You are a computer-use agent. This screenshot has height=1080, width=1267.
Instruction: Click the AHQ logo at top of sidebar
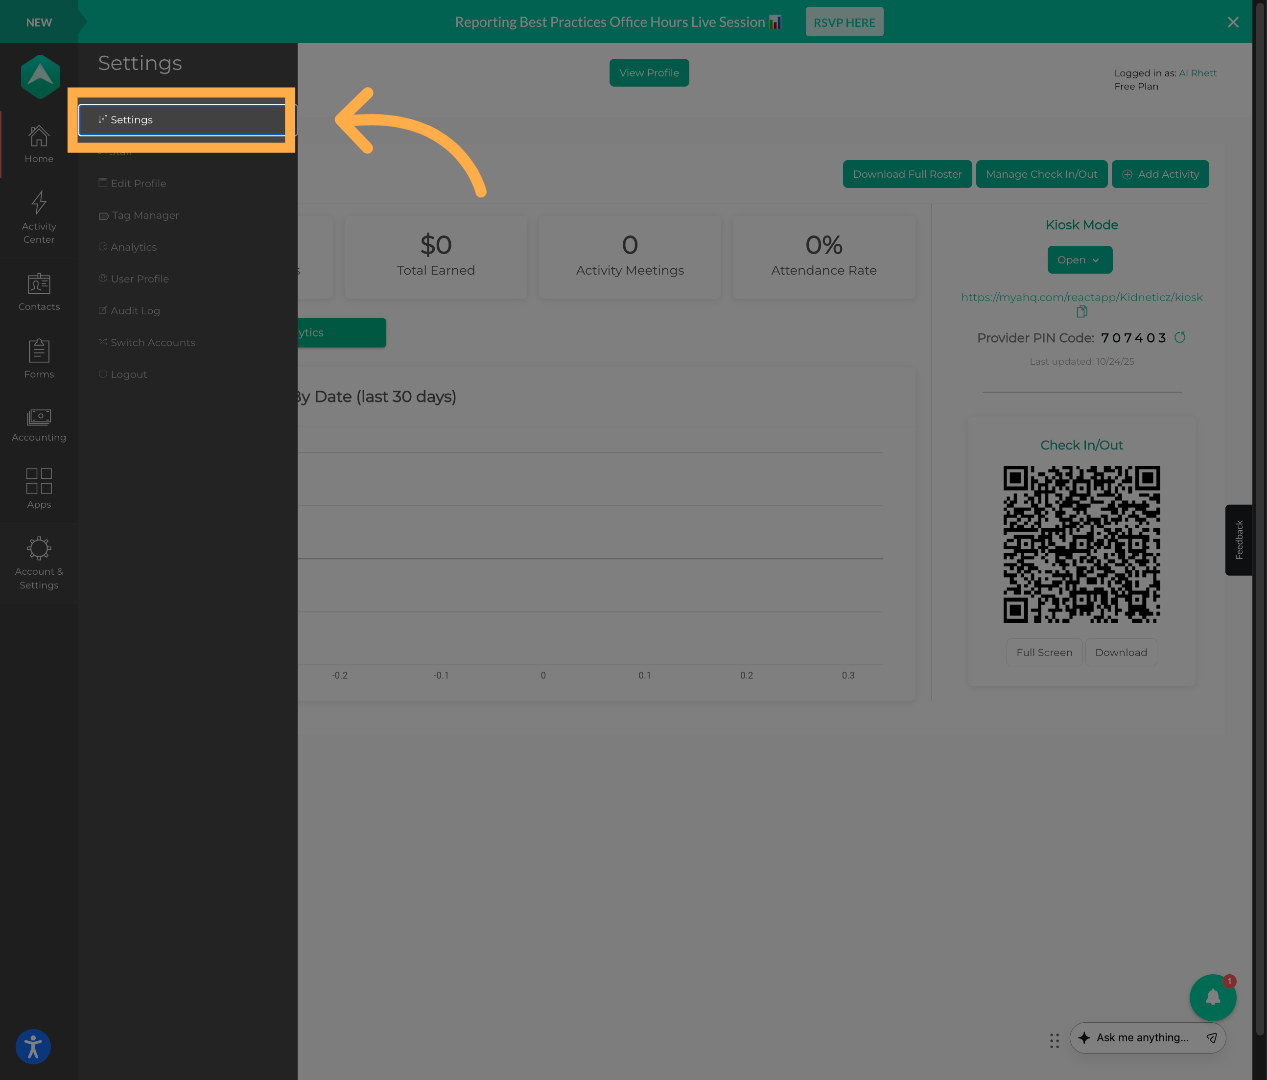pyautogui.click(x=39, y=76)
